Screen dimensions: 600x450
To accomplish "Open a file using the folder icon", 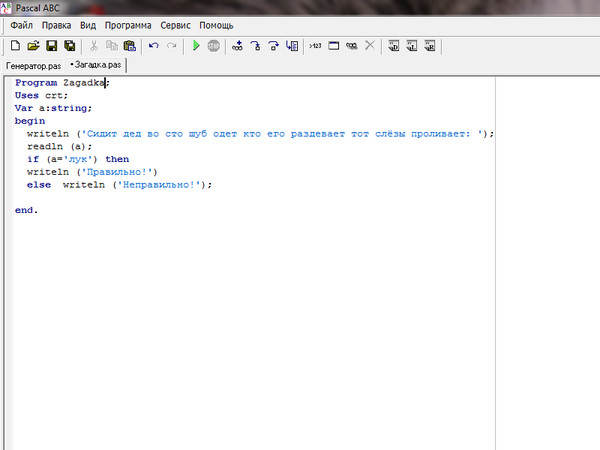I will pyautogui.click(x=33, y=46).
